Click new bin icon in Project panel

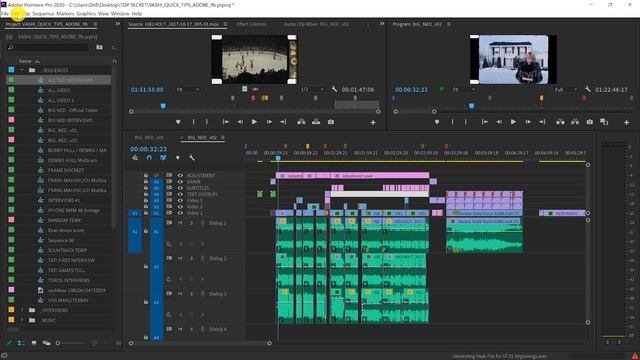click(x=99, y=47)
